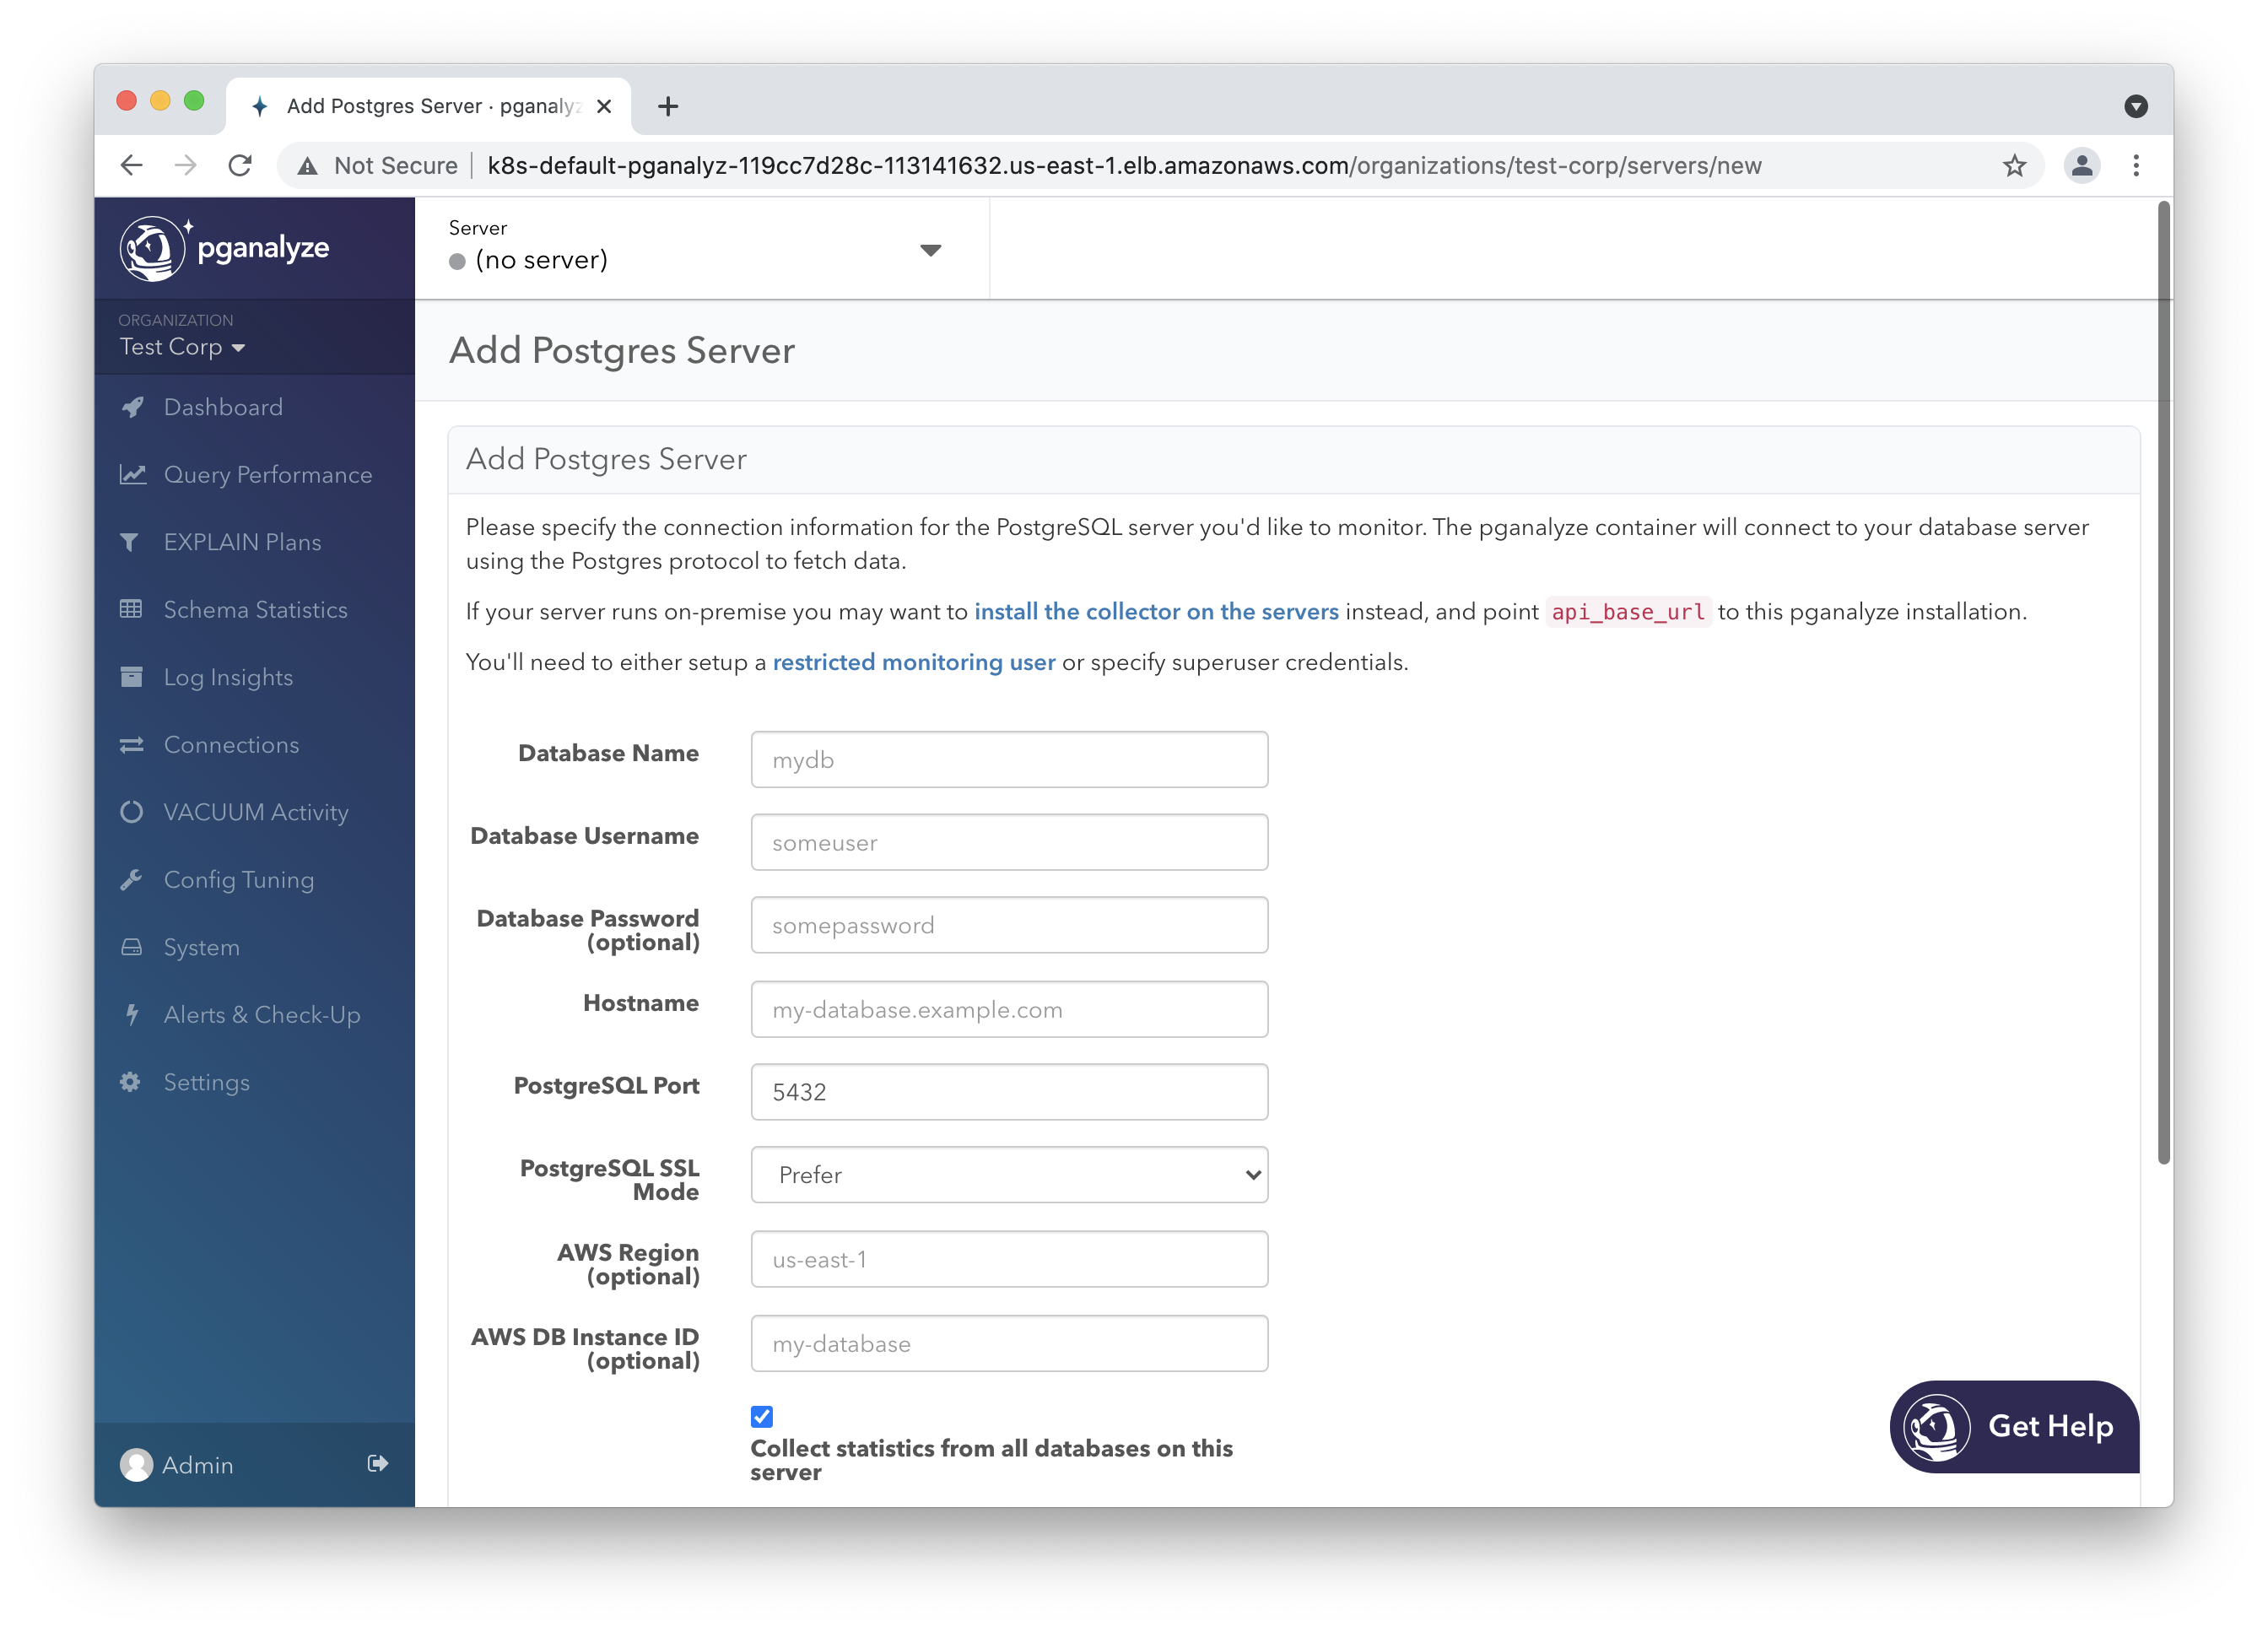This screenshot has height=1632, width=2268.
Task: Close the Add Postgres Server tab
Action: [x=604, y=106]
